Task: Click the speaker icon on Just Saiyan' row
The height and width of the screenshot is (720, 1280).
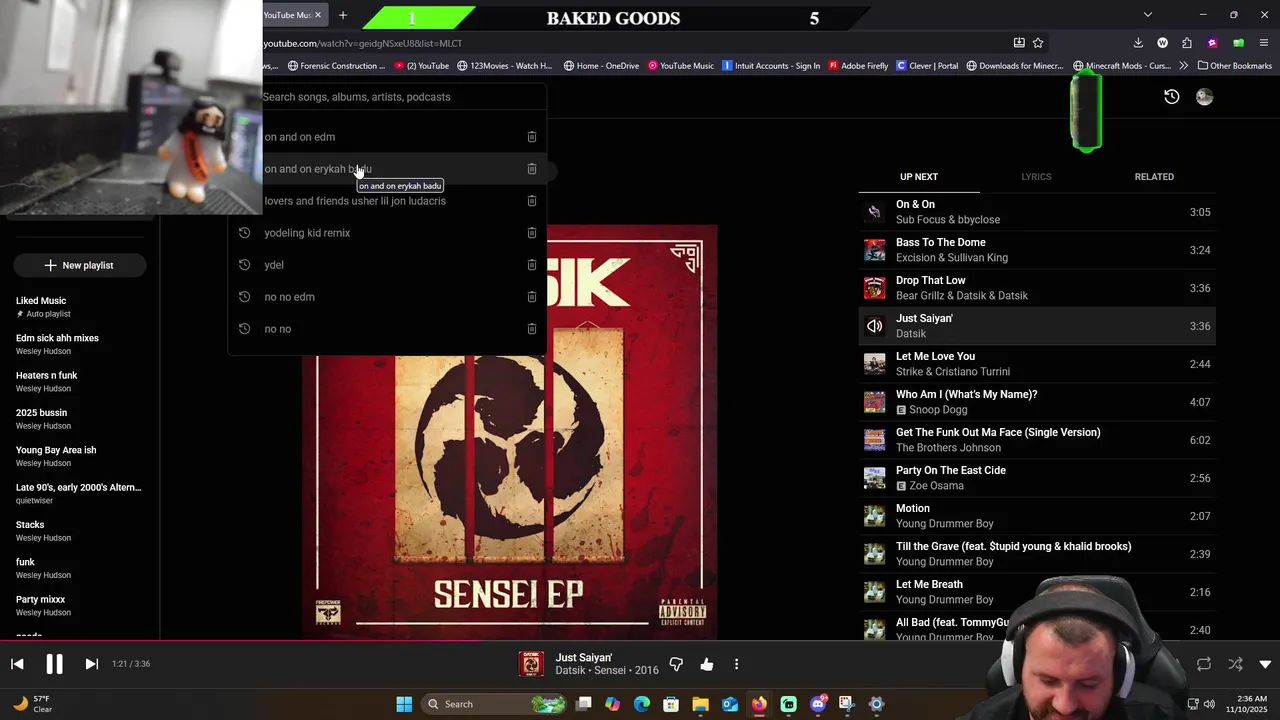Action: 874,326
